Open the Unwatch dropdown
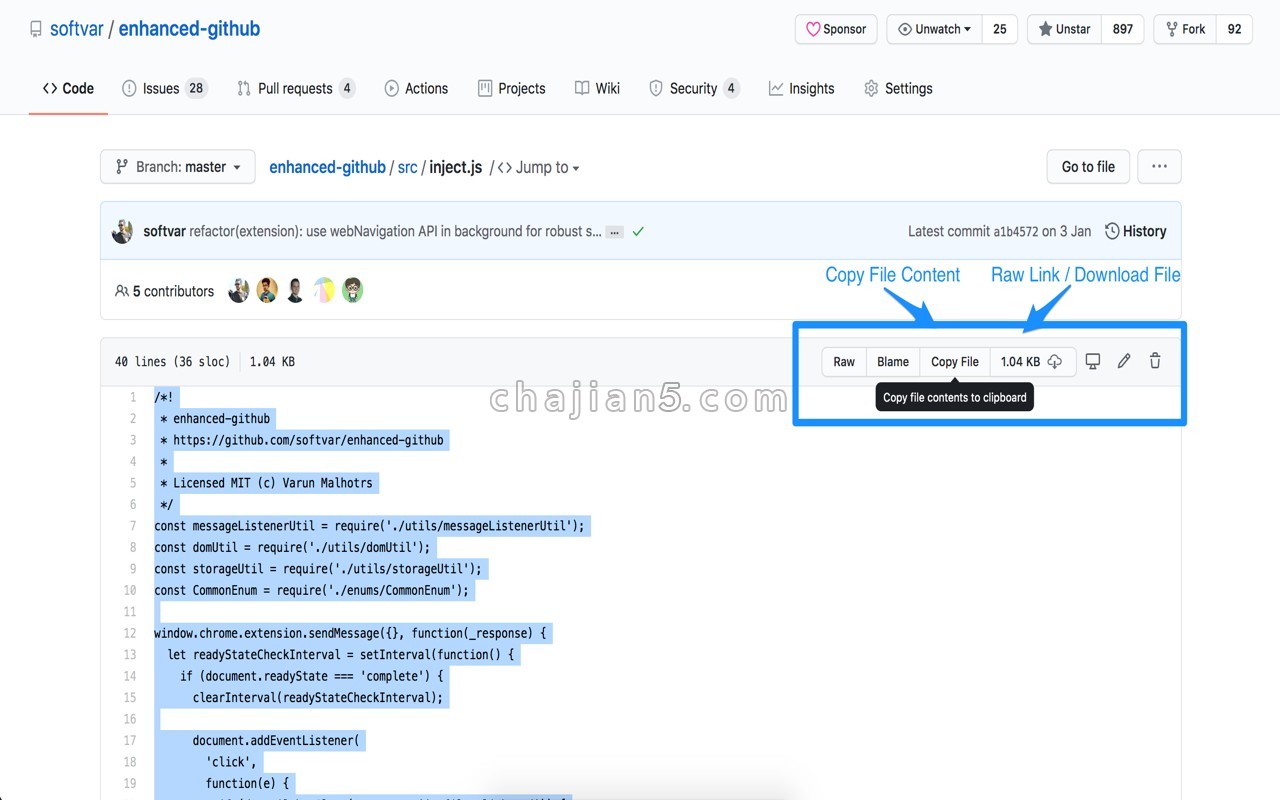 934,29
